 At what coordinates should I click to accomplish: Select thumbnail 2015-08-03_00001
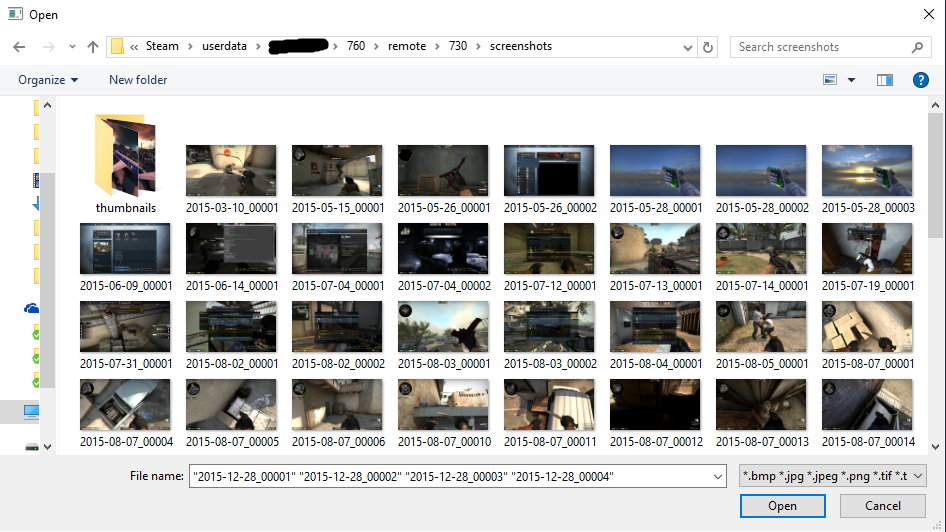tap(443, 326)
